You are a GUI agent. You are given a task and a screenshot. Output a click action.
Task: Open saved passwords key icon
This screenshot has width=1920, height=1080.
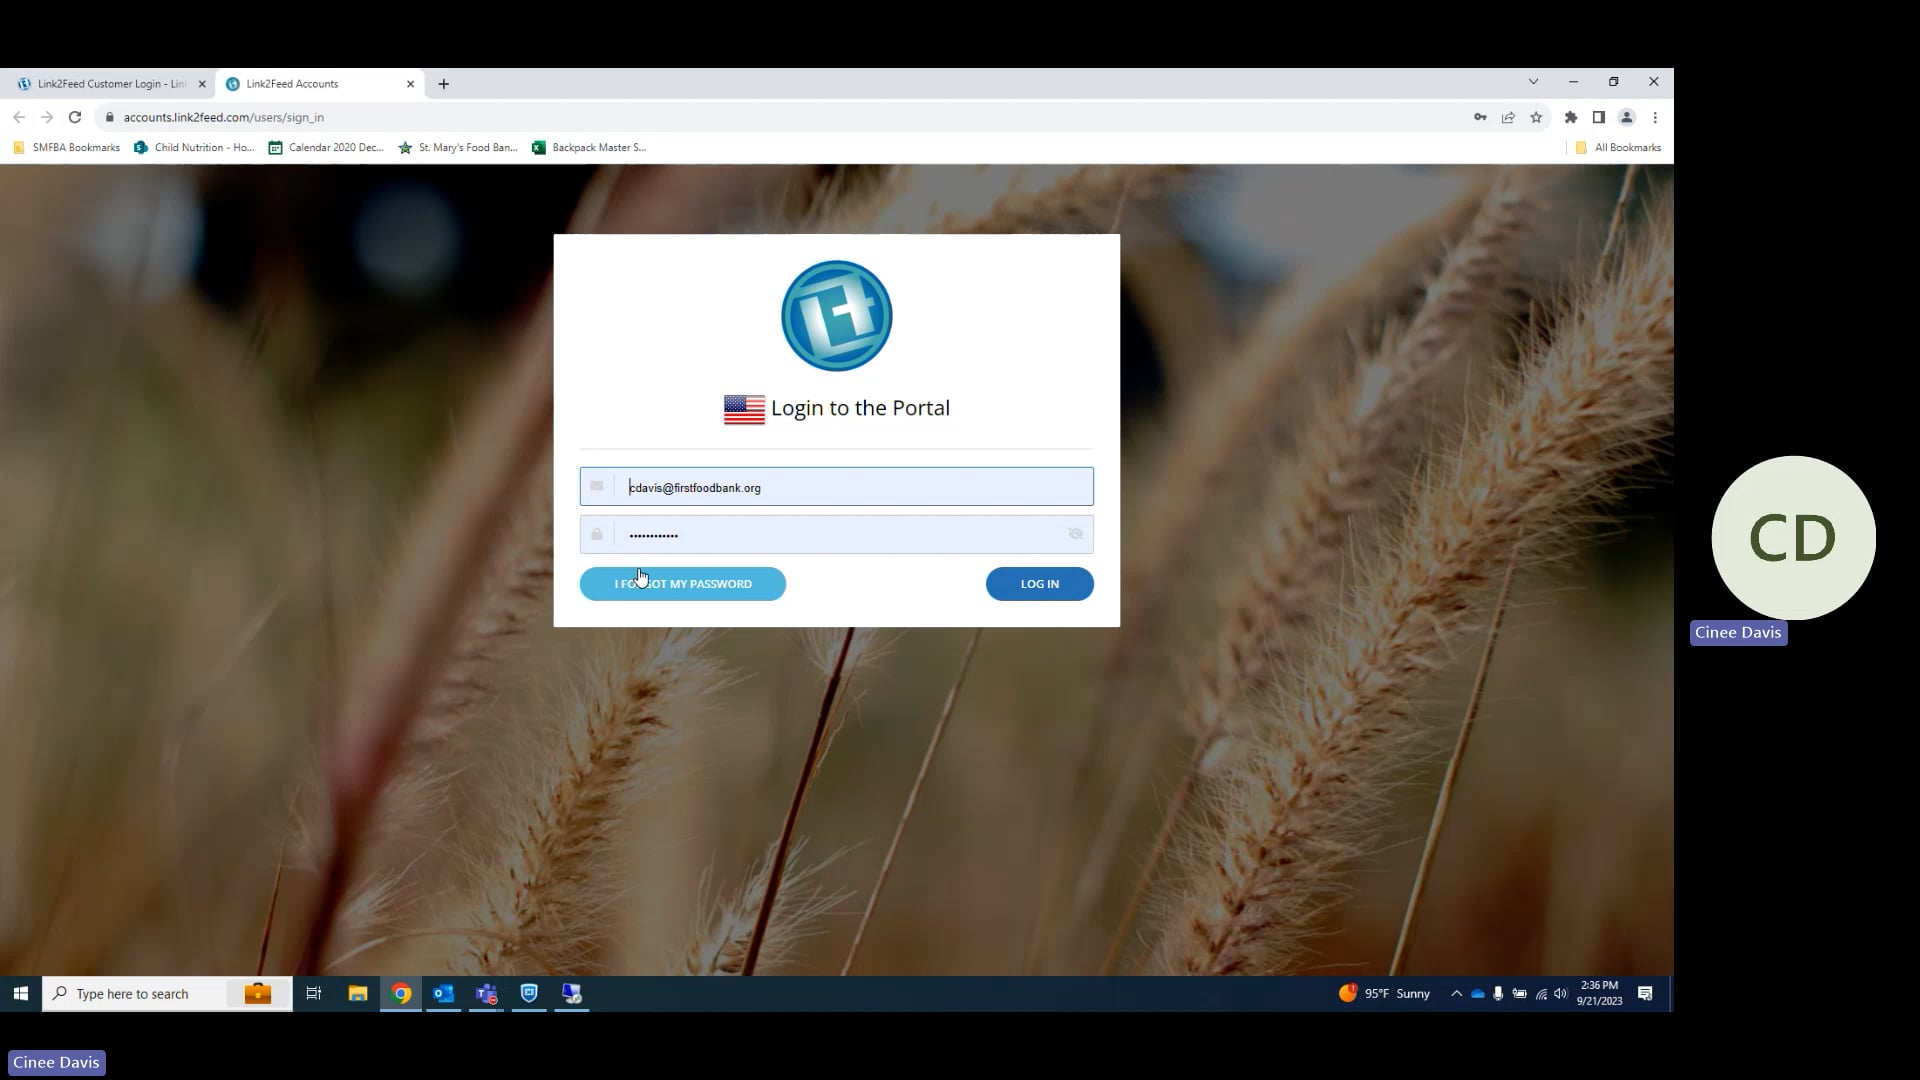click(x=1480, y=117)
